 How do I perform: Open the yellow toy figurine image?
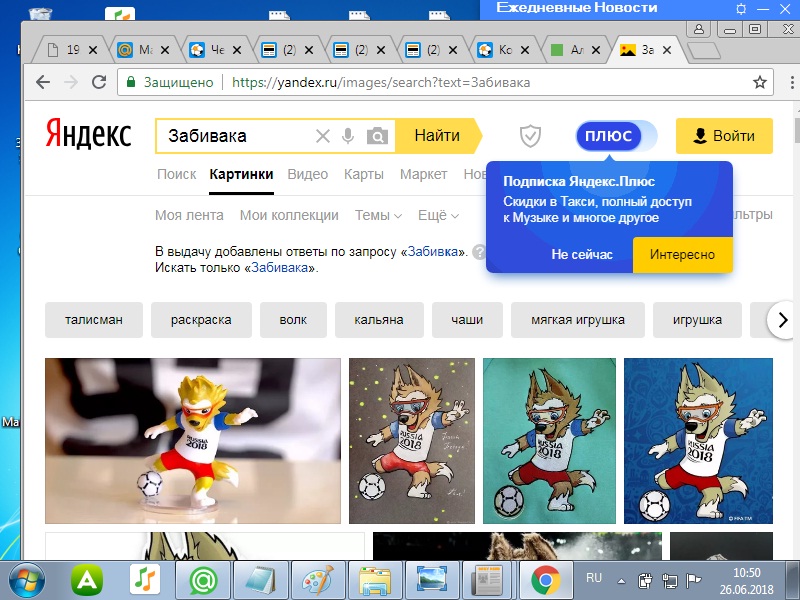pyautogui.click(x=193, y=441)
